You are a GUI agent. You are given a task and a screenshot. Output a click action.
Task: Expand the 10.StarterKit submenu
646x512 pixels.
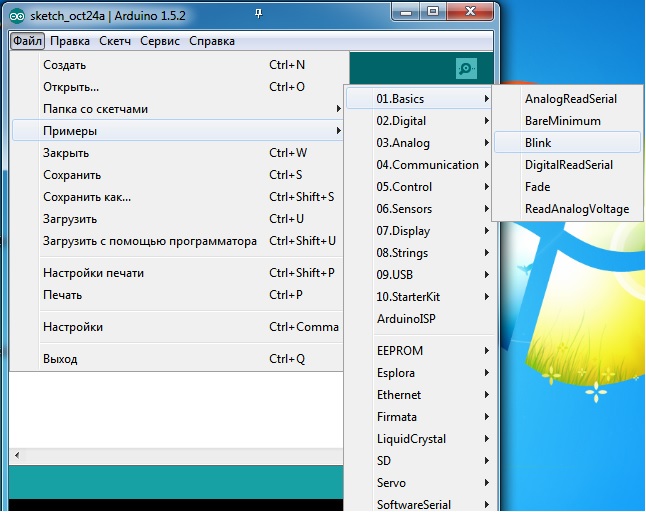point(406,297)
